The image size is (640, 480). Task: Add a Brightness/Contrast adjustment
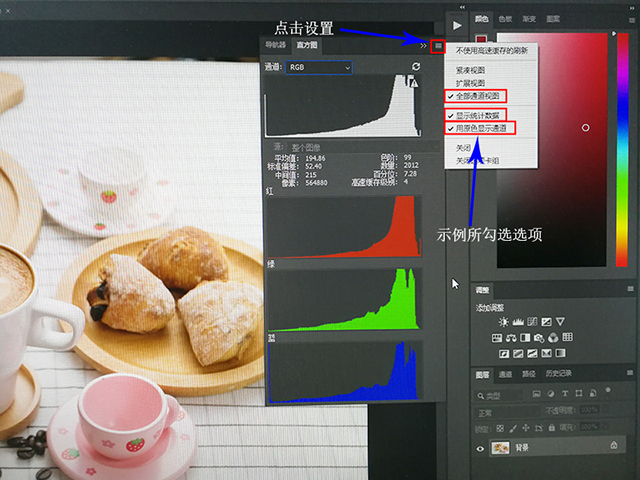click(x=504, y=321)
